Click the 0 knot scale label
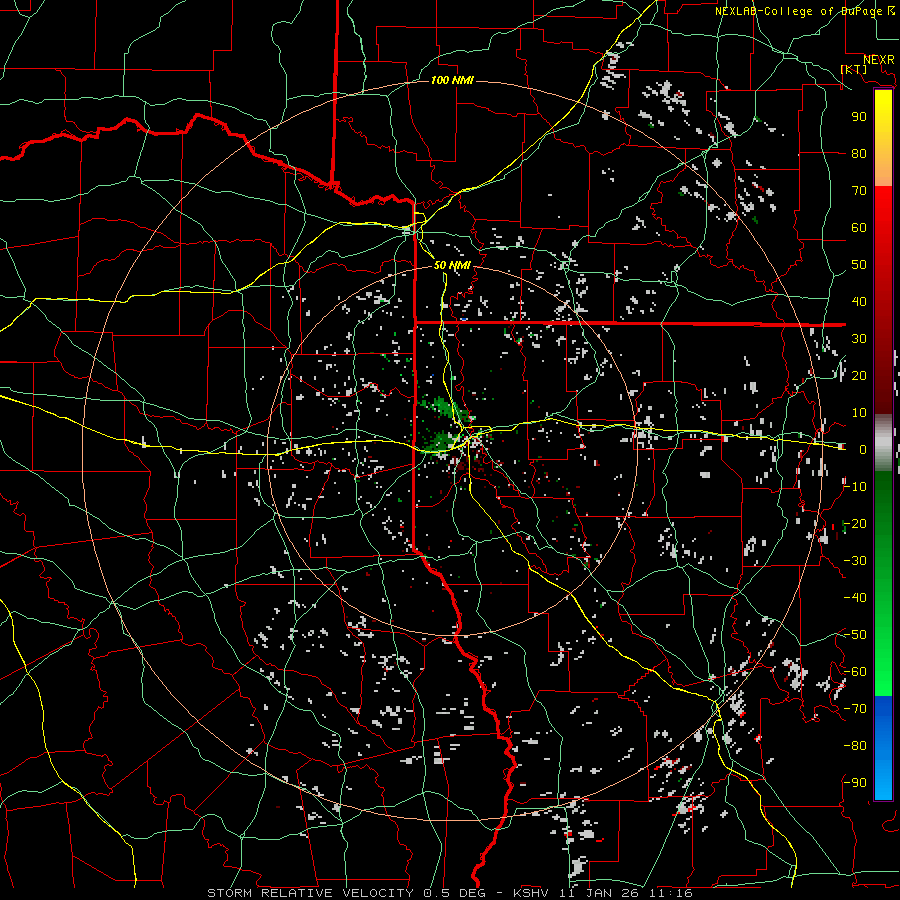900x900 pixels. 862,449
